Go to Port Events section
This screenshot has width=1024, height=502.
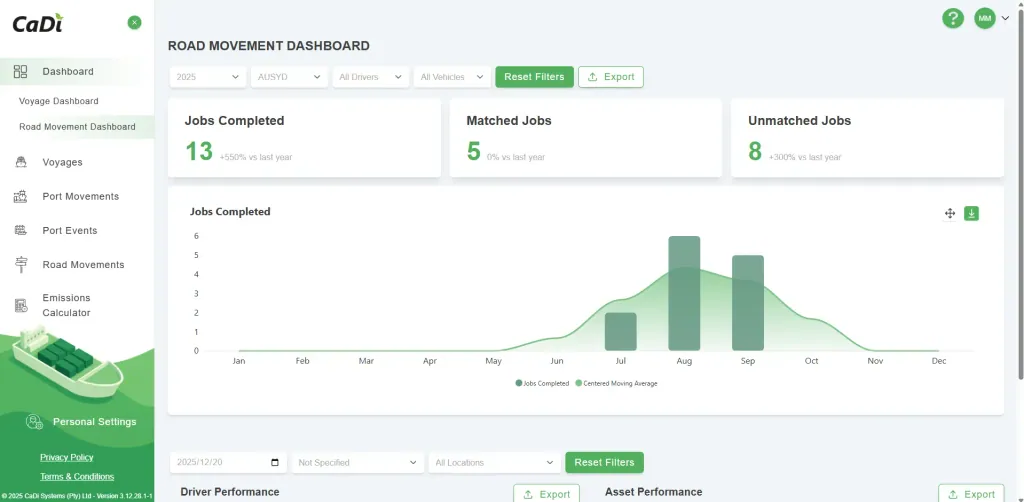click(x=70, y=230)
